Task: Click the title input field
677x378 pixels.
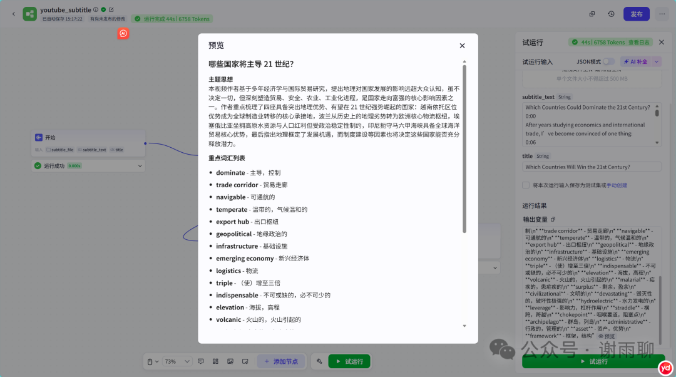Action: tap(592, 167)
